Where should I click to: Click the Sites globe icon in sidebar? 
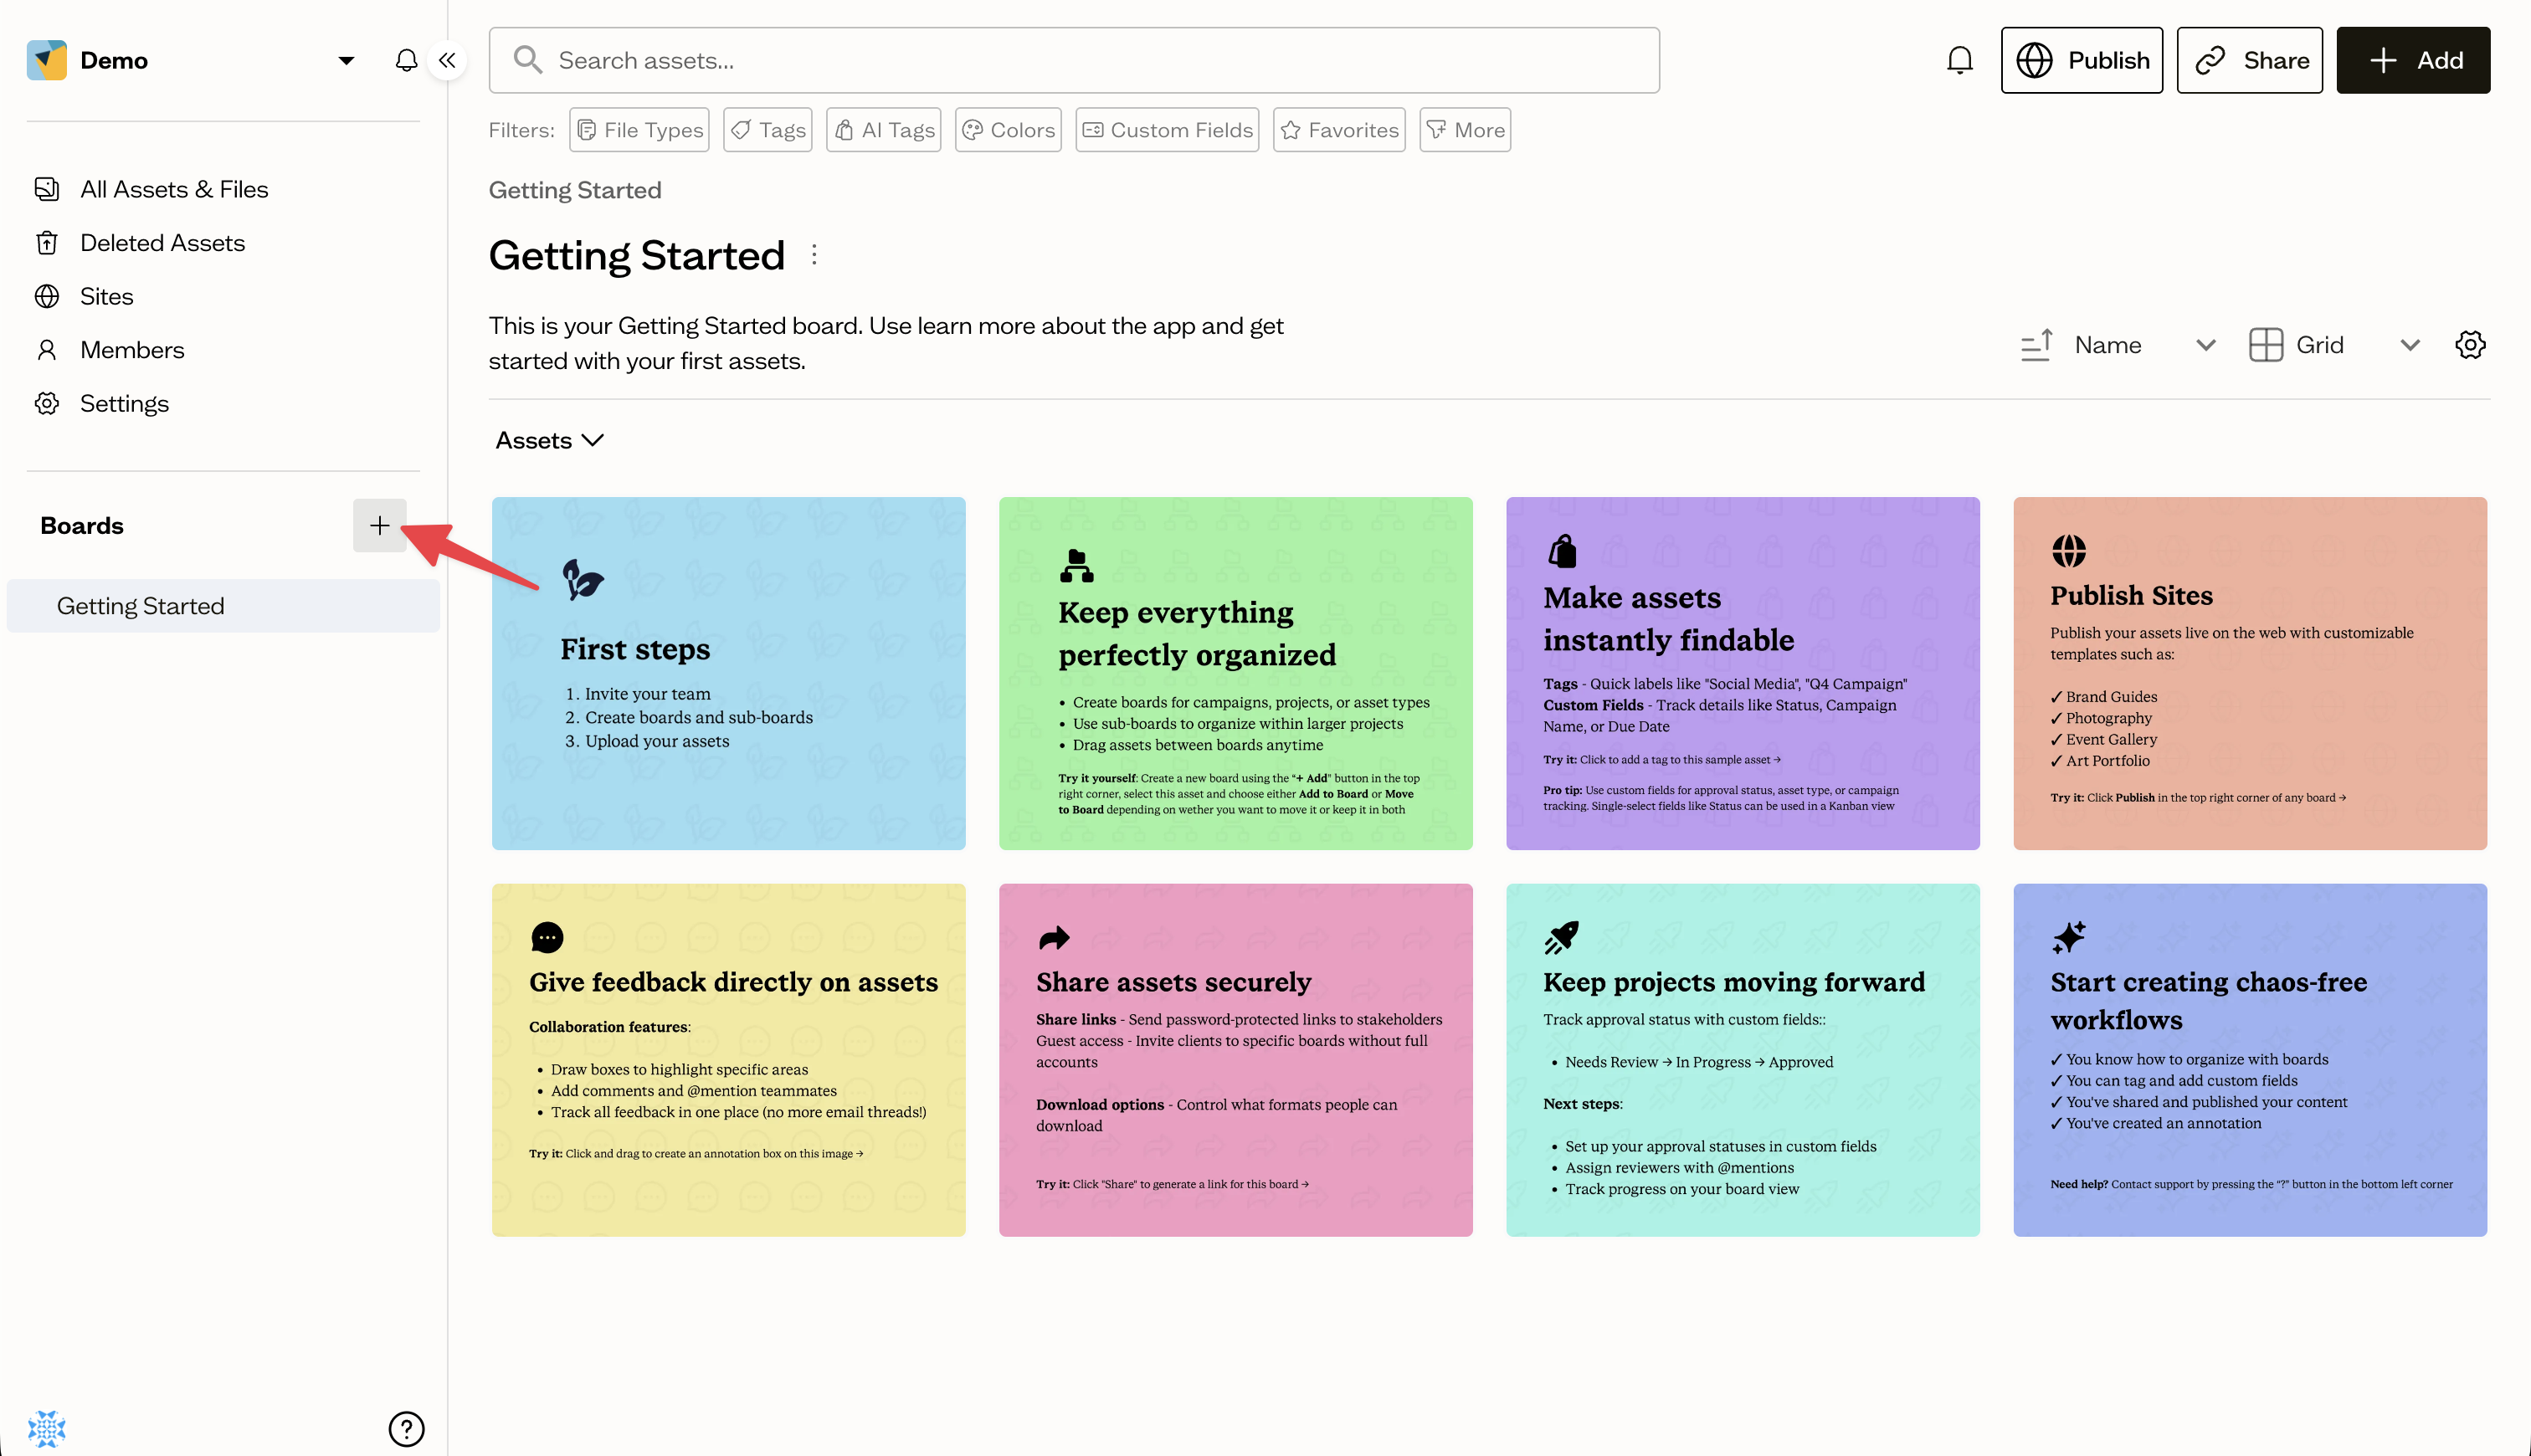[x=46, y=296]
